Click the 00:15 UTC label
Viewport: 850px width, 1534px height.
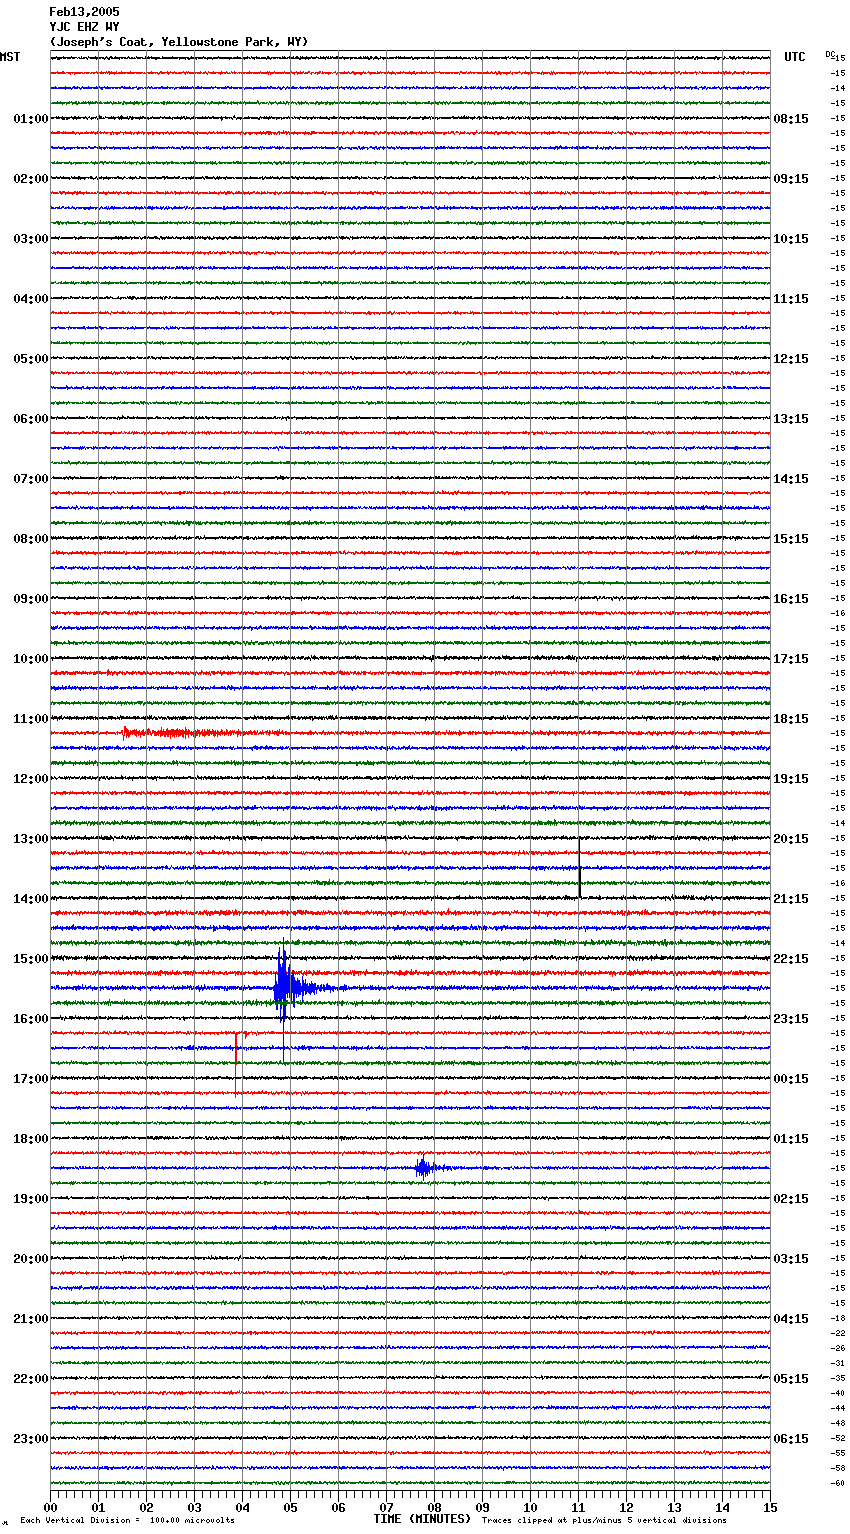coord(791,1079)
